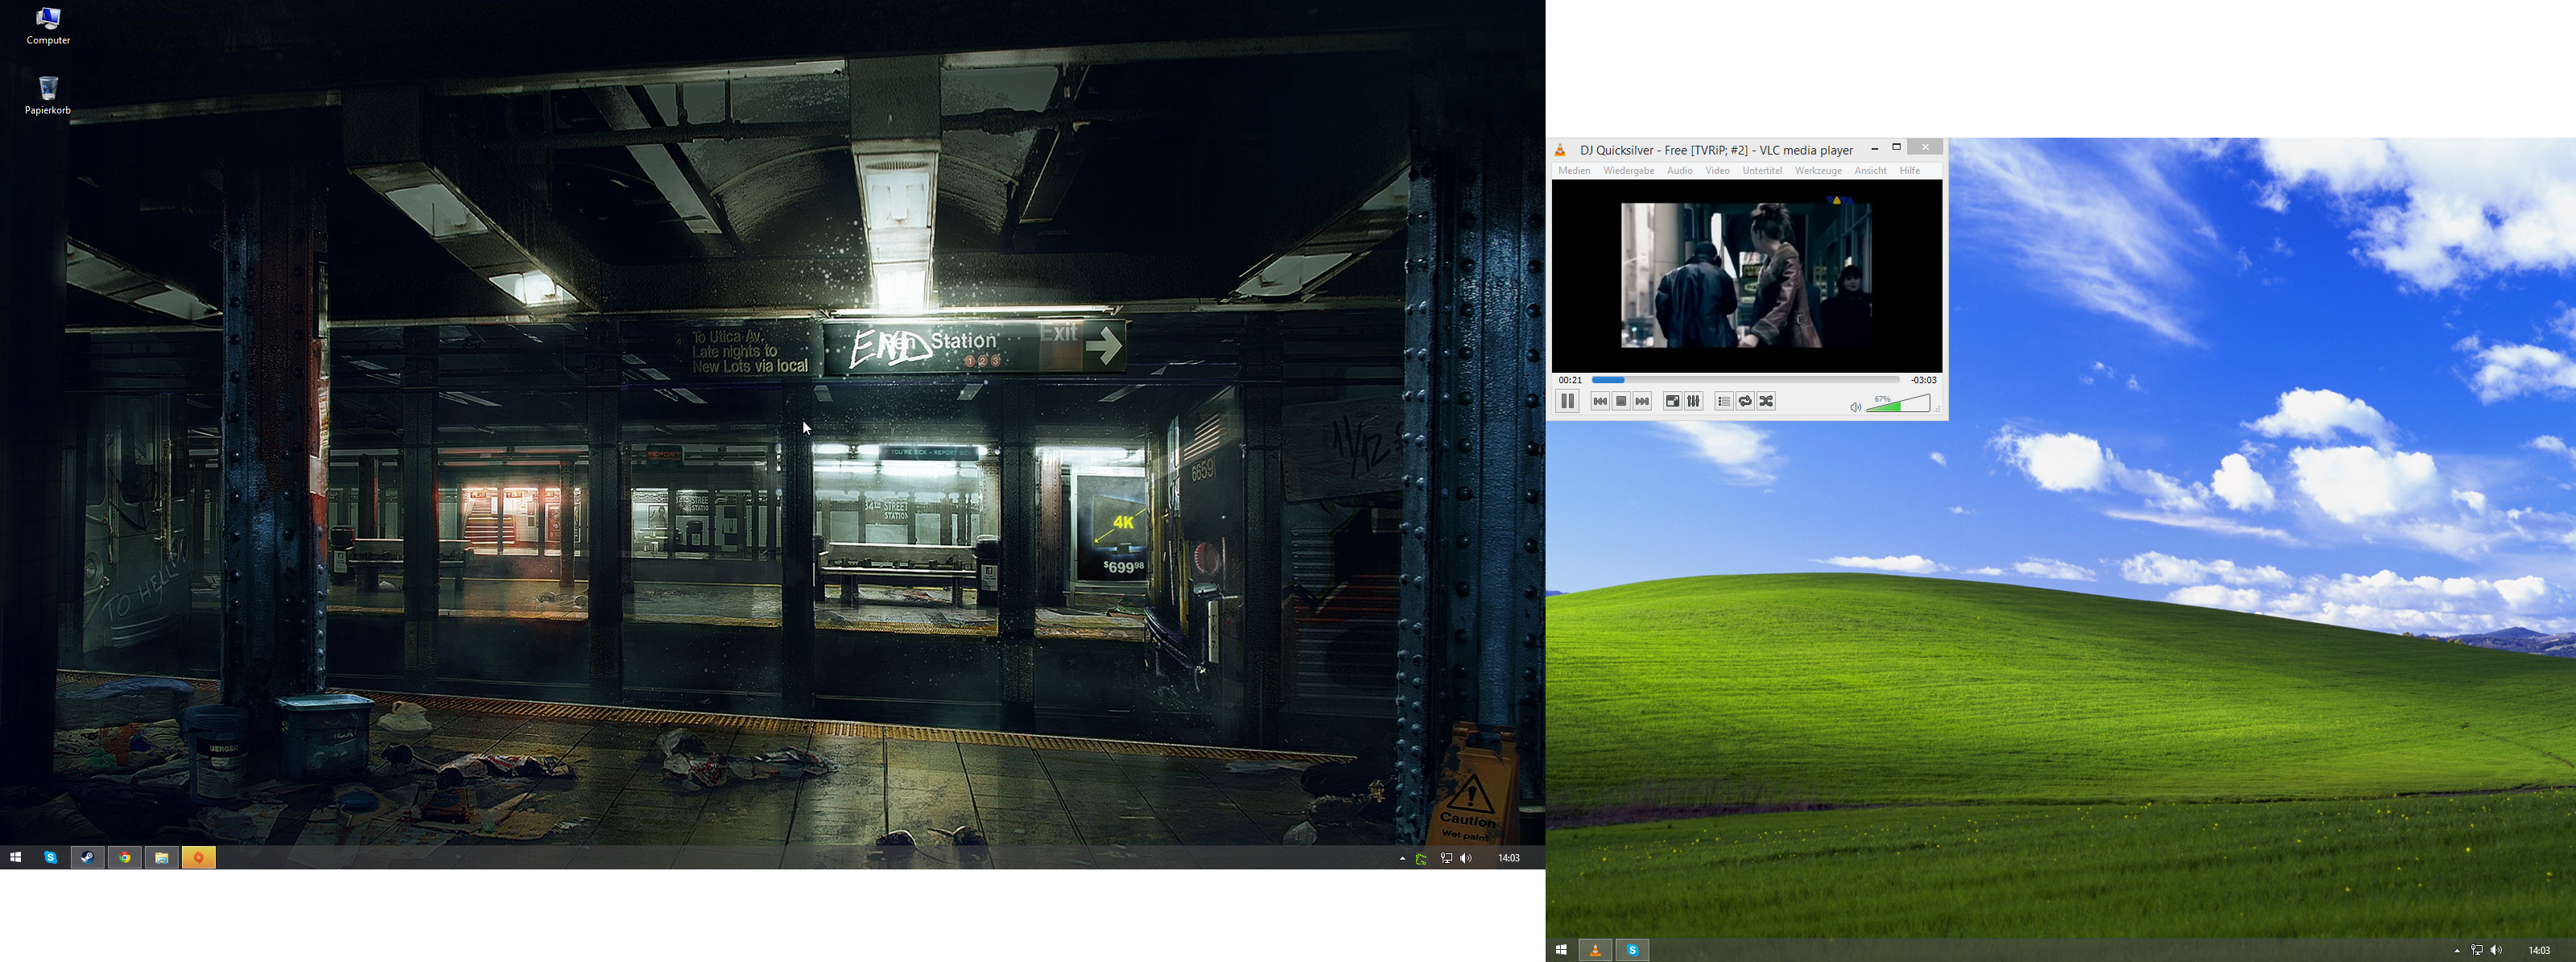
Task: Show the VLC playlist
Action: (1723, 401)
